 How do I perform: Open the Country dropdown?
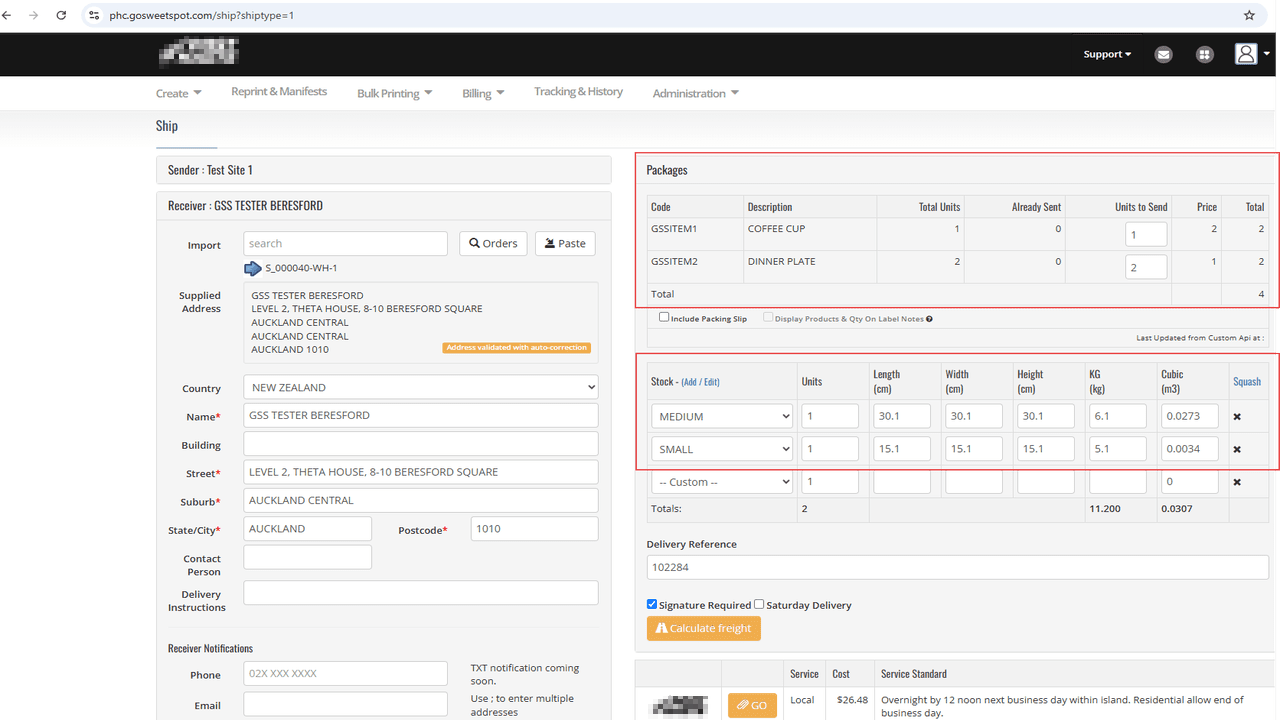pos(421,387)
